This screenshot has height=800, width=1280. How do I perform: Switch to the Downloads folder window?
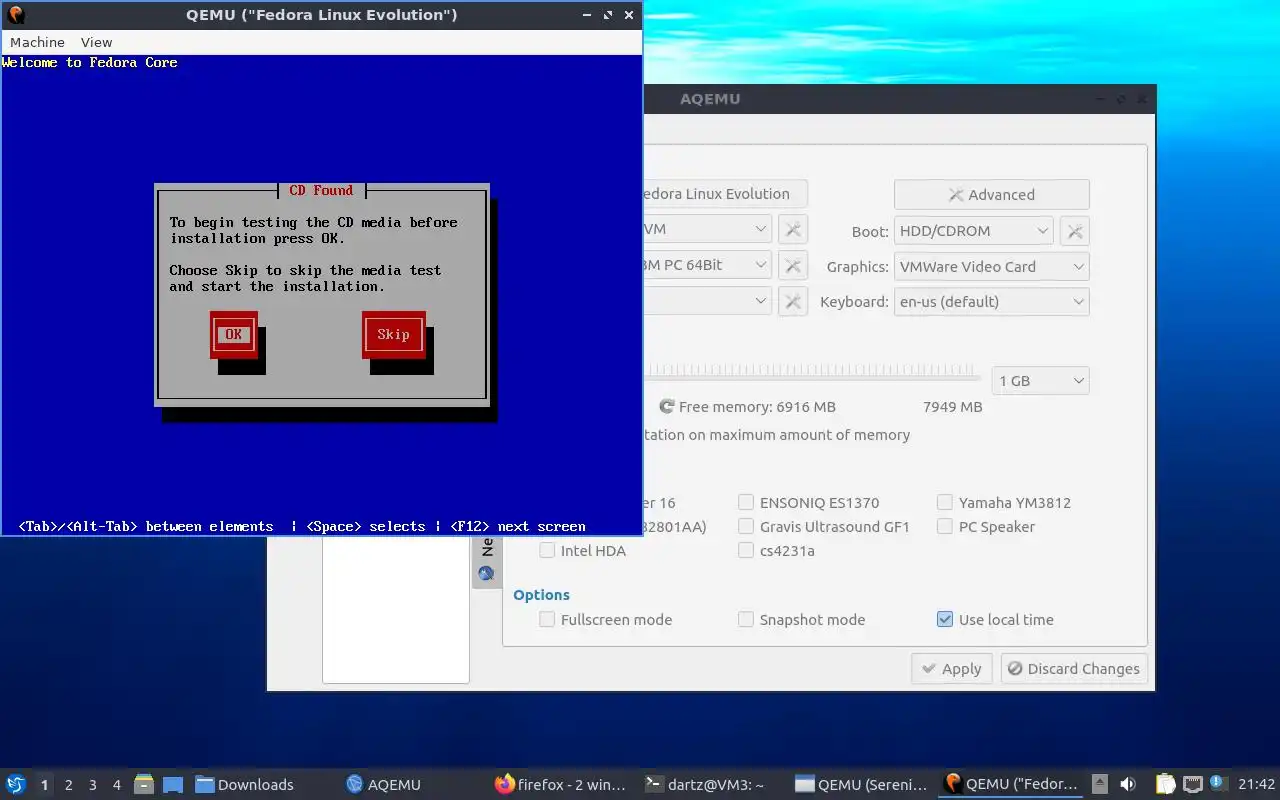click(245, 784)
